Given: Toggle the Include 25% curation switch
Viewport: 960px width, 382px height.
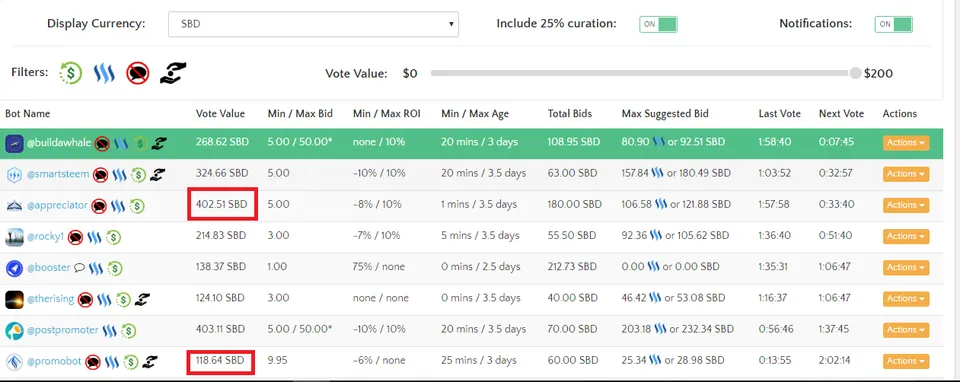Looking at the screenshot, I should [x=658, y=24].
